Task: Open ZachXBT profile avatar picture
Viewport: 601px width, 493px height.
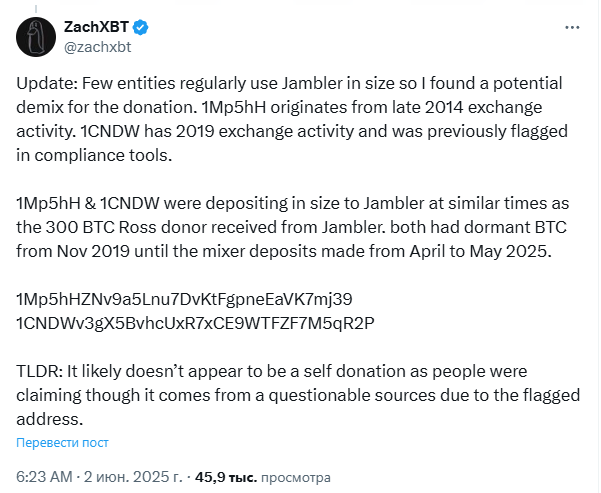Action: tap(36, 37)
